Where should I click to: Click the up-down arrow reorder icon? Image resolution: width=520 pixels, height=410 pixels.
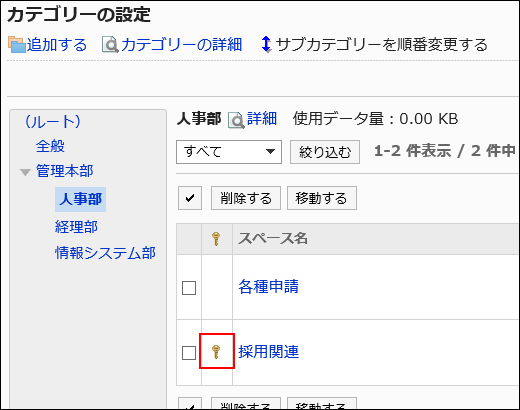tap(266, 44)
